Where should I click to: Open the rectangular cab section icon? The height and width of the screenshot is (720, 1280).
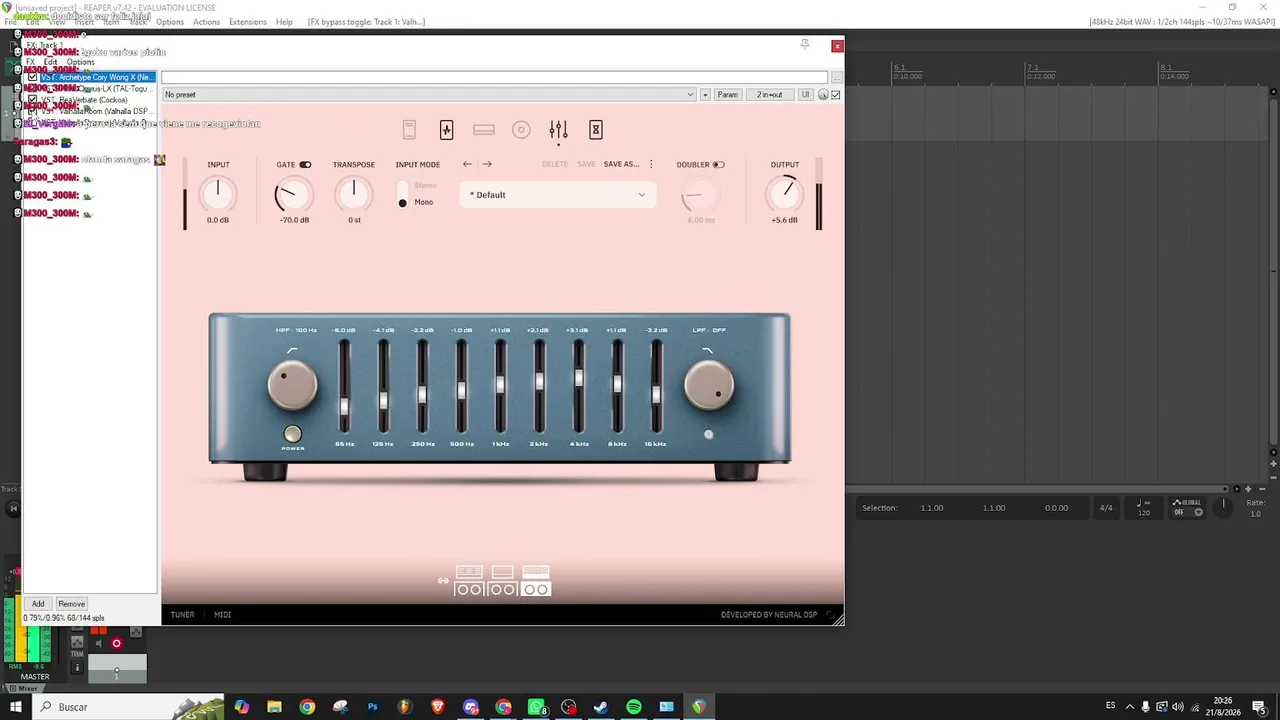tap(484, 130)
